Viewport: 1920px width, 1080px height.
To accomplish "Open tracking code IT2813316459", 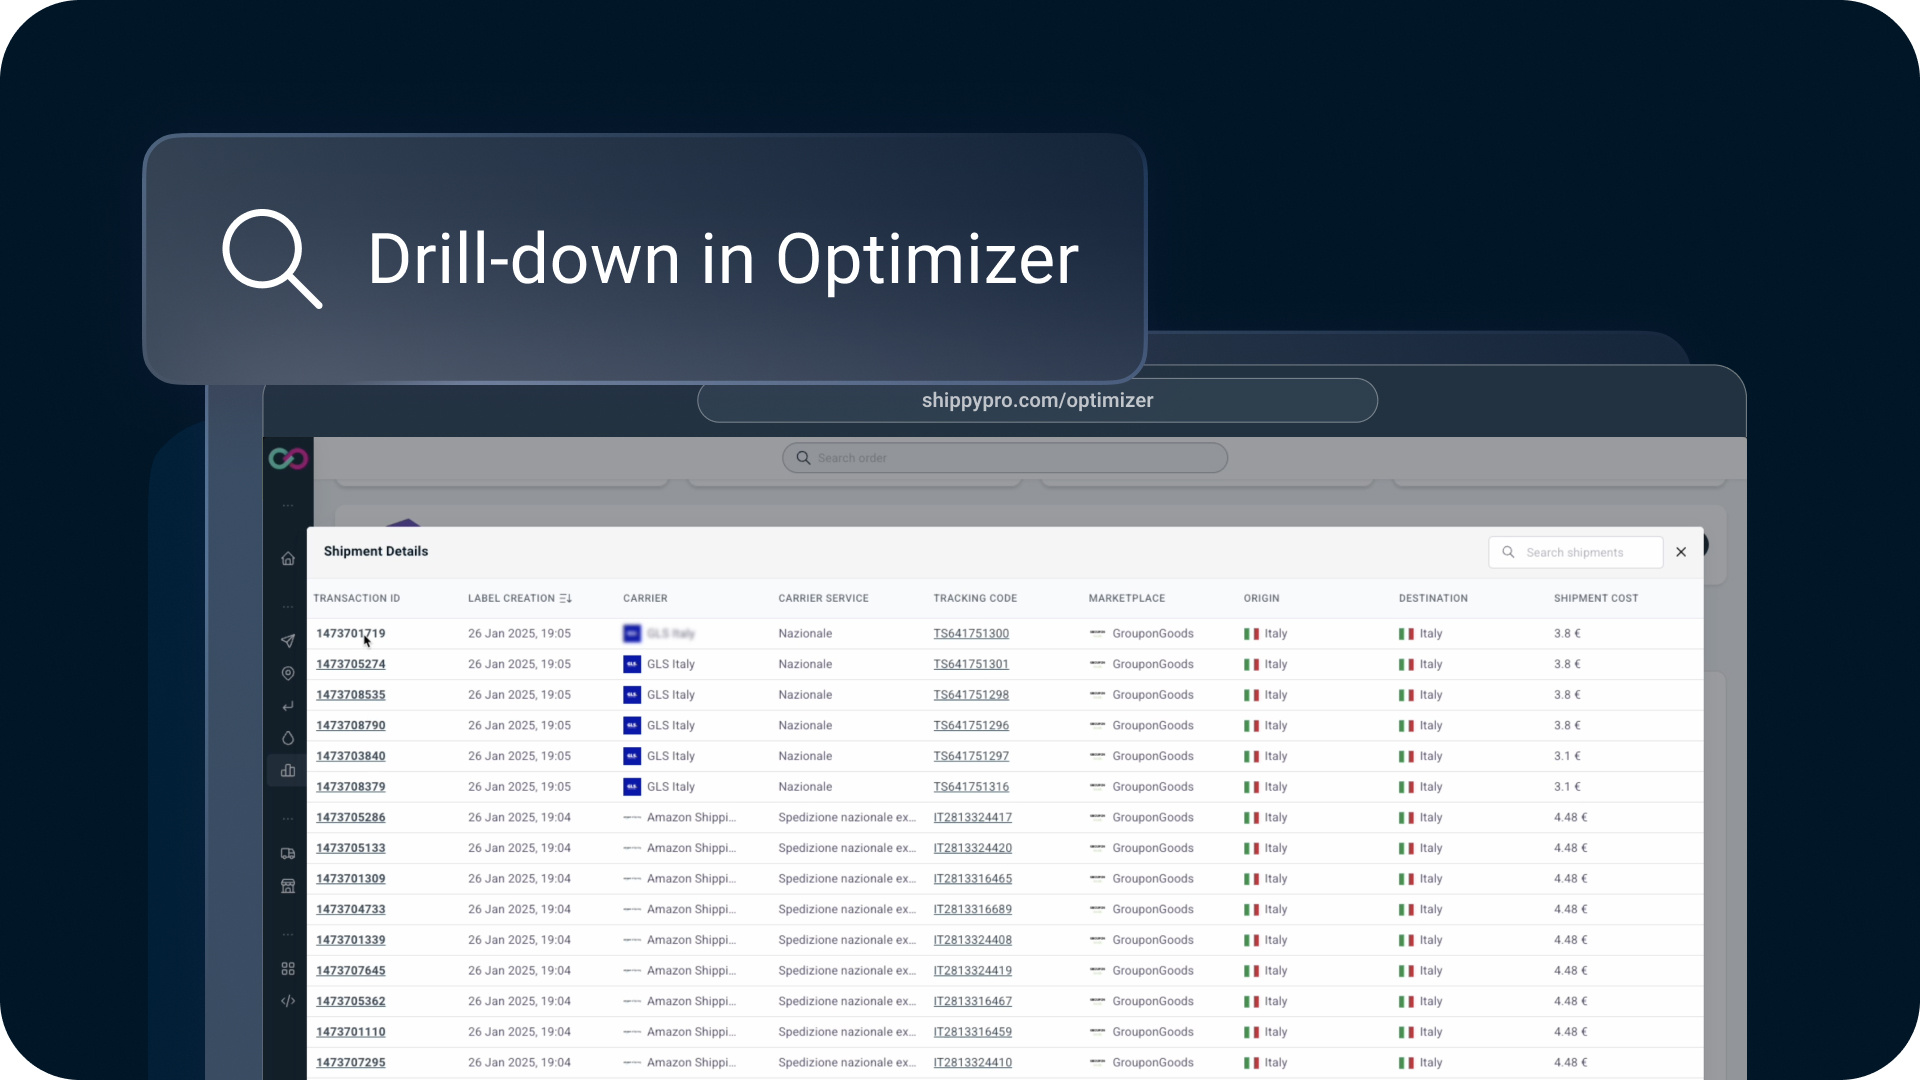I will coord(973,1032).
